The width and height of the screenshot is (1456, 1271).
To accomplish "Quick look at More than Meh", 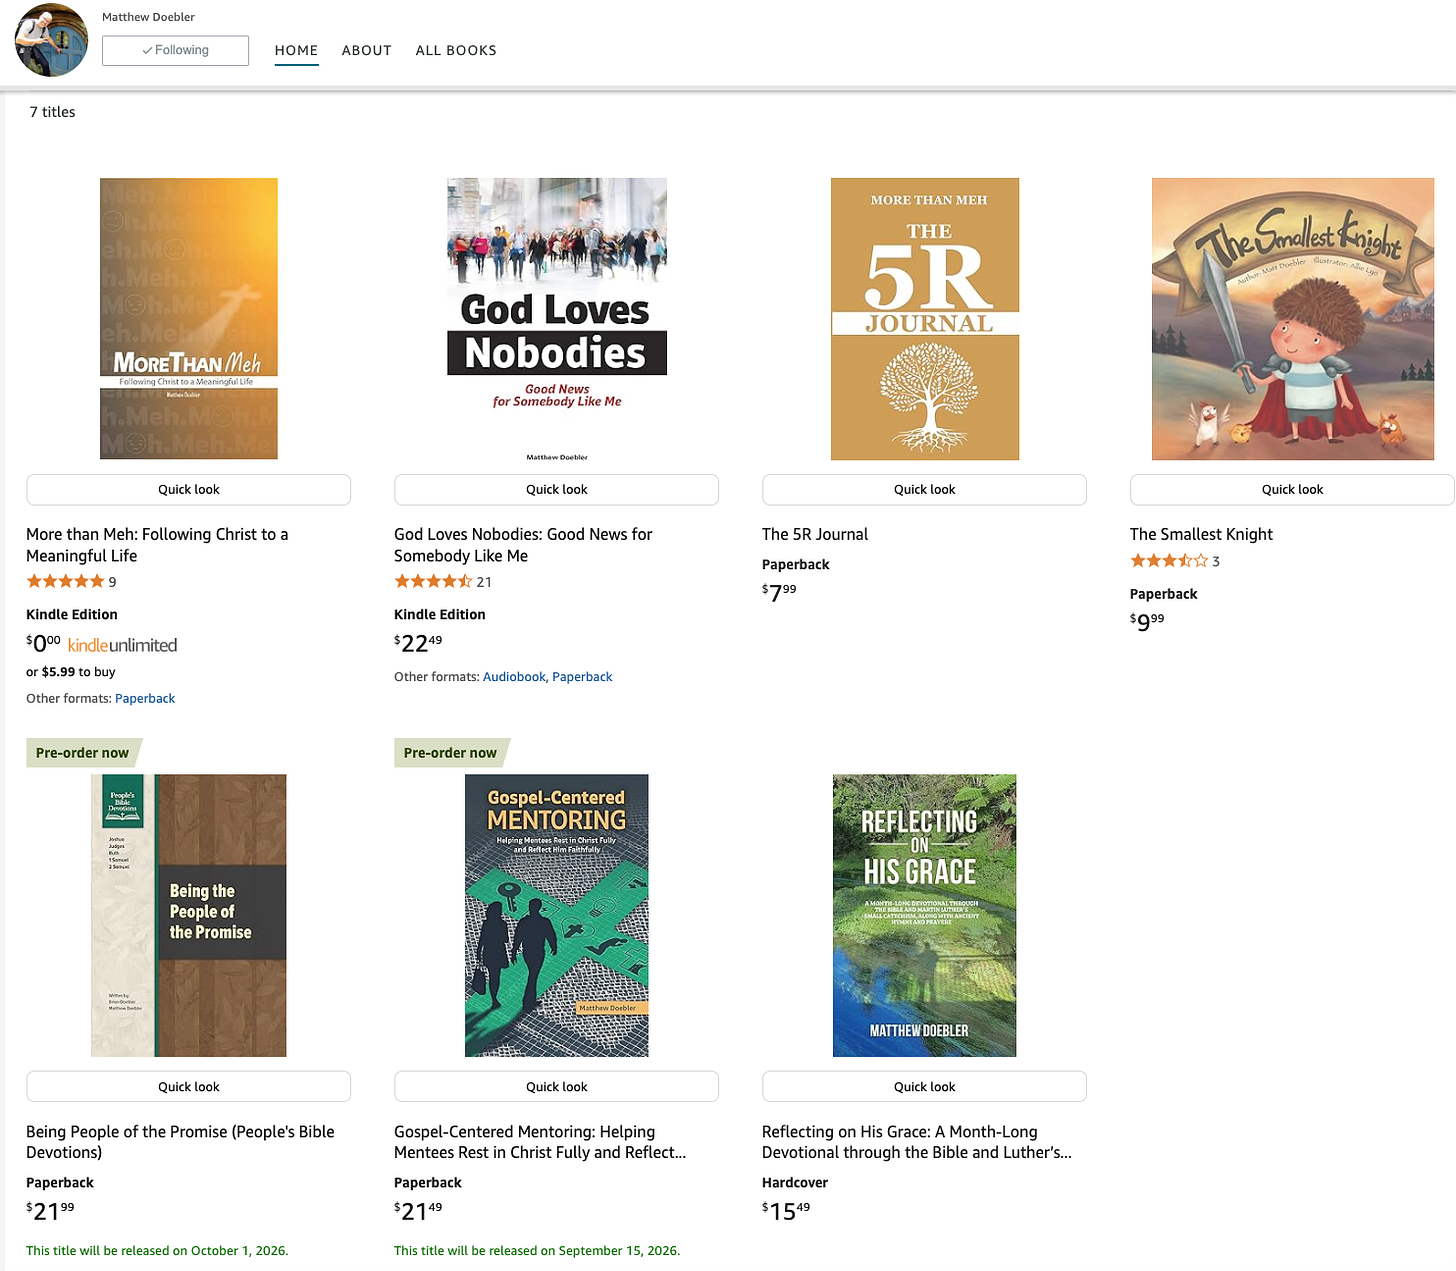I will click(x=189, y=489).
